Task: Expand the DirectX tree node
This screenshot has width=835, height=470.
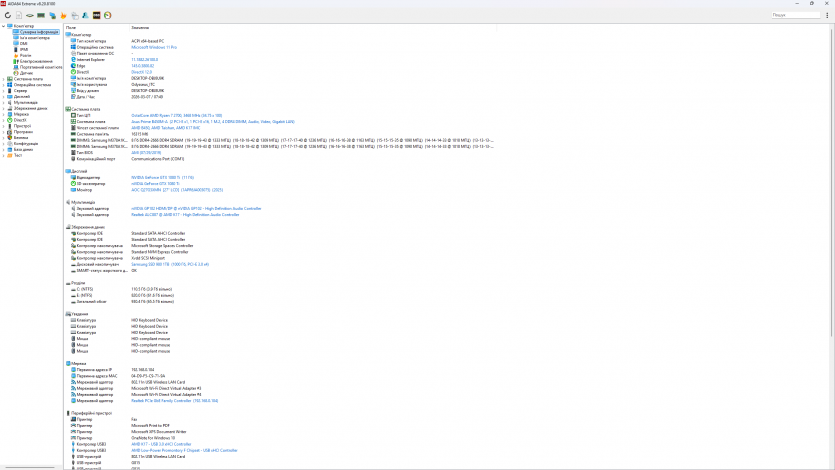Action: click(x=4, y=120)
